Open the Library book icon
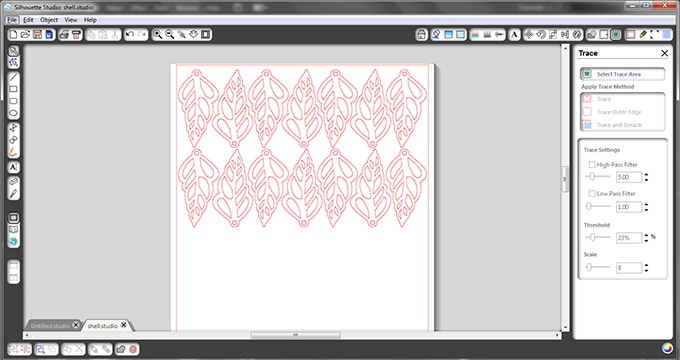The height and width of the screenshot is (360, 680). coord(13,229)
